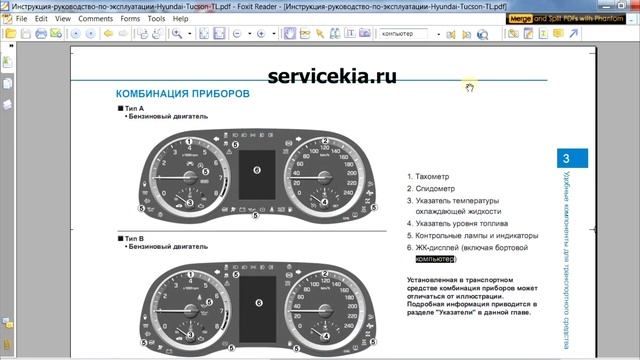Image resolution: width=640 pixels, height=360 pixels.
Task: Click the 'servicekia.ru' page header text
Action: point(332,76)
